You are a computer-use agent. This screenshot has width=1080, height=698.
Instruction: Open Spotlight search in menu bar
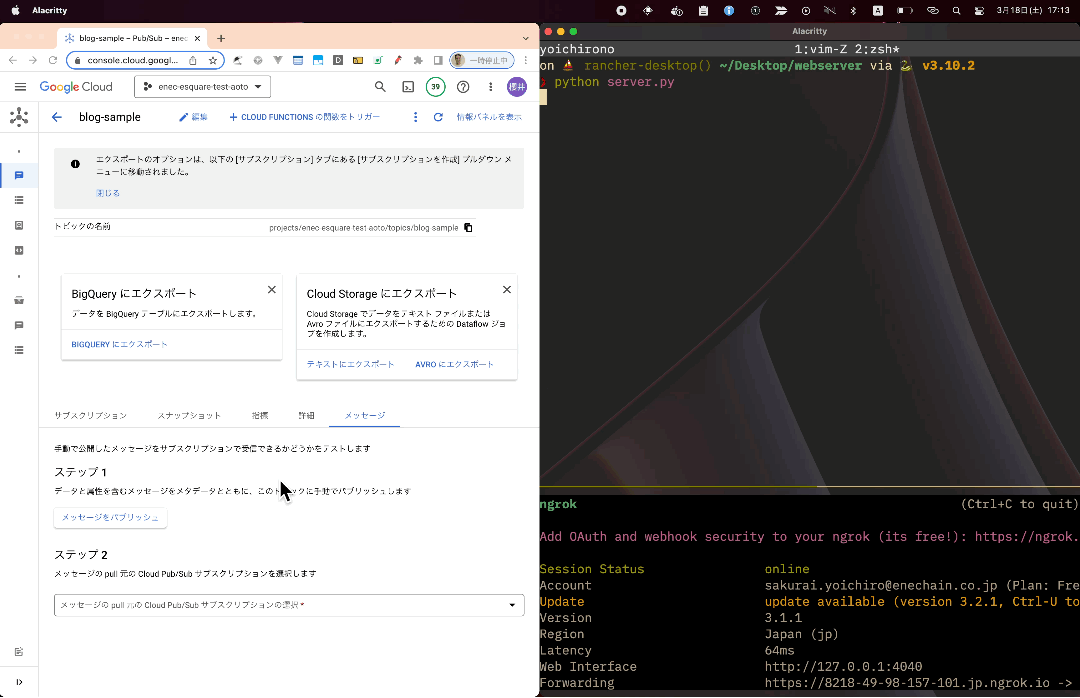956,10
